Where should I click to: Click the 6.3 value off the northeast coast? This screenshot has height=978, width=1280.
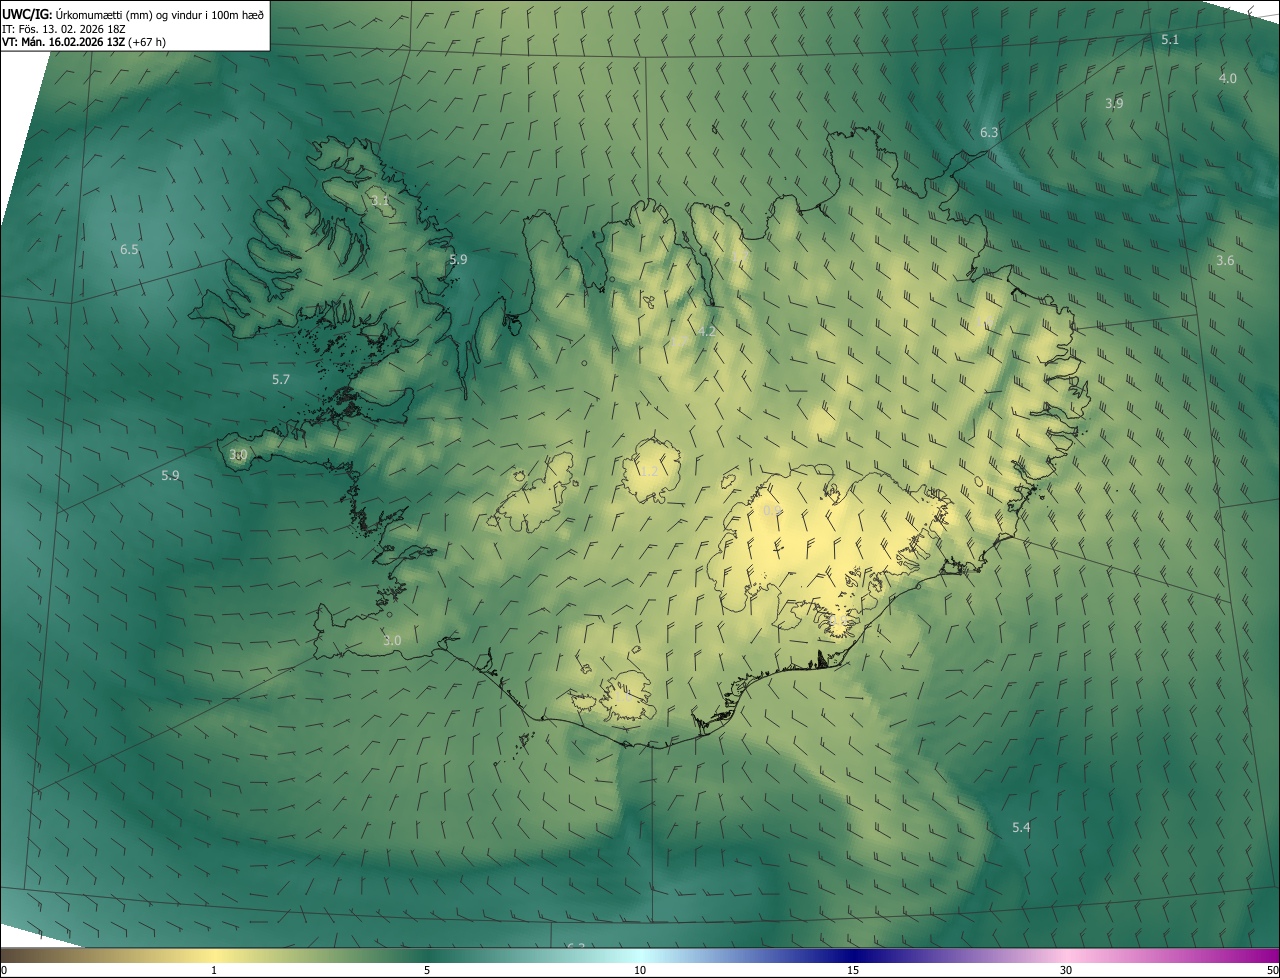989,132
